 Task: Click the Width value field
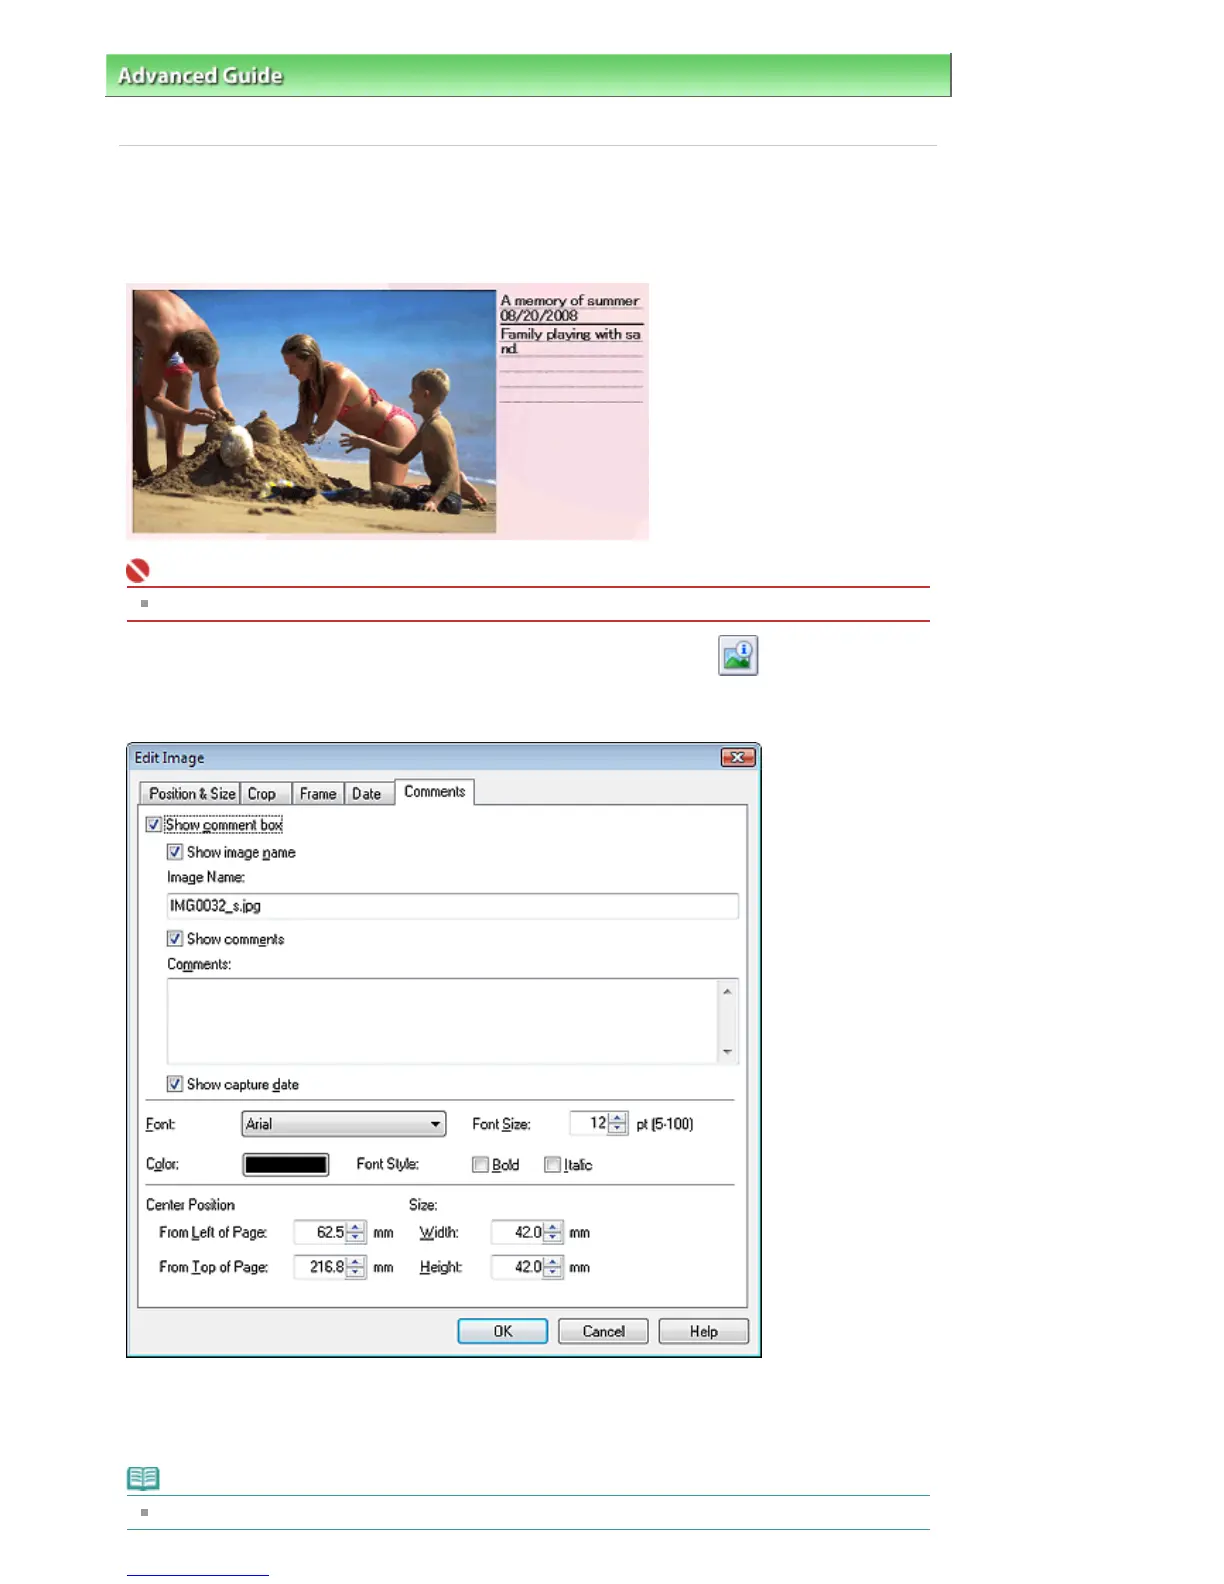[517, 1233]
